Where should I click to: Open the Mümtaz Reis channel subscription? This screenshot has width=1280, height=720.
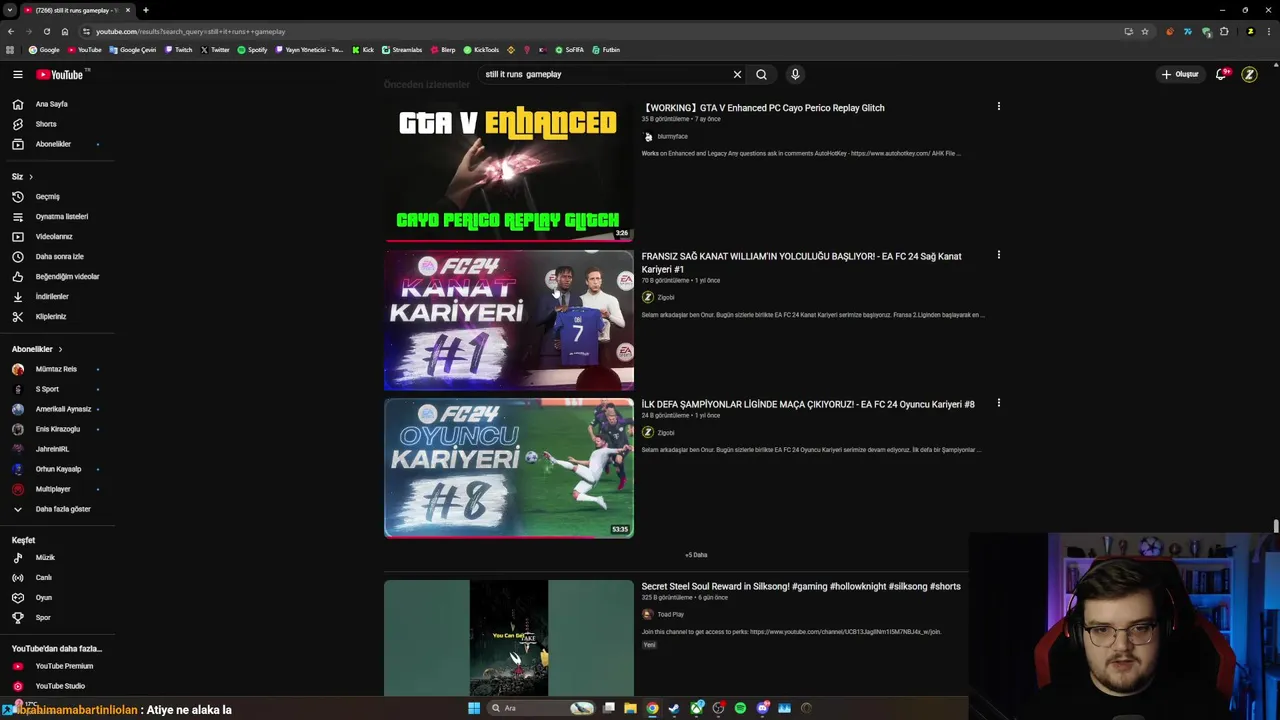(x=57, y=369)
